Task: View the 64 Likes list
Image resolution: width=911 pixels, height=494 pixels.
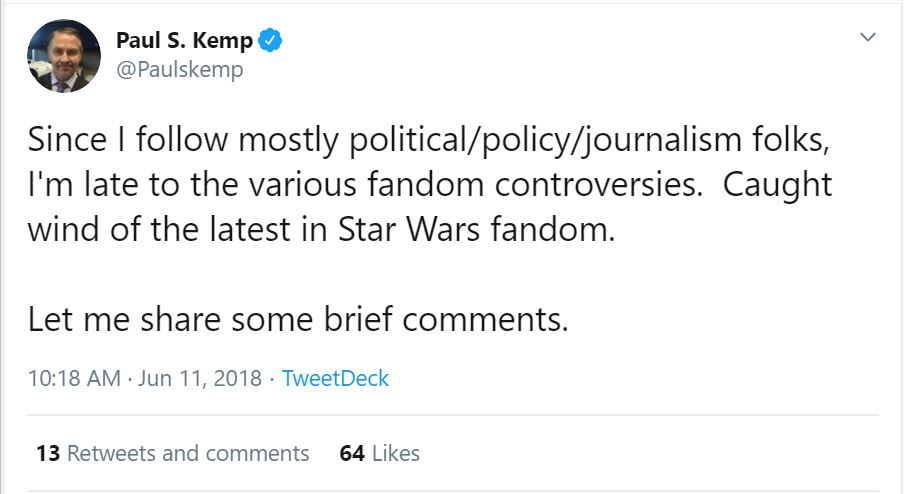Action: click(x=379, y=453)
